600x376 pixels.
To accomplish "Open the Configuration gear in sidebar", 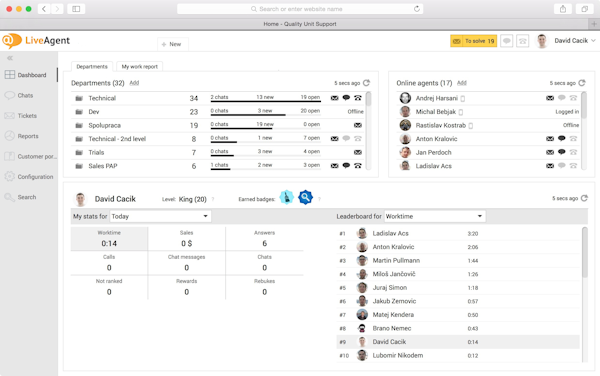I will point(10,176).
